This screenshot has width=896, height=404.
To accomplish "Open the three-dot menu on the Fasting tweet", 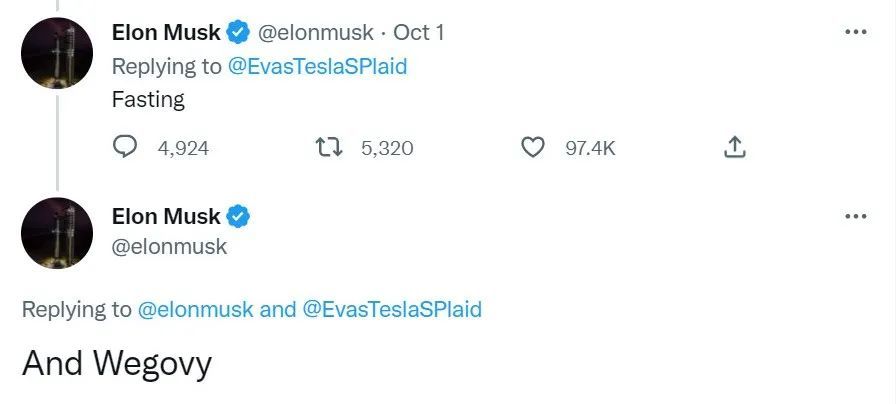I will 856,32.
